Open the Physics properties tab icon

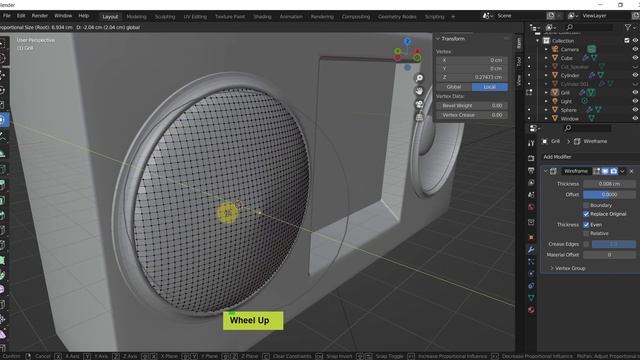(x=531, y=273)
